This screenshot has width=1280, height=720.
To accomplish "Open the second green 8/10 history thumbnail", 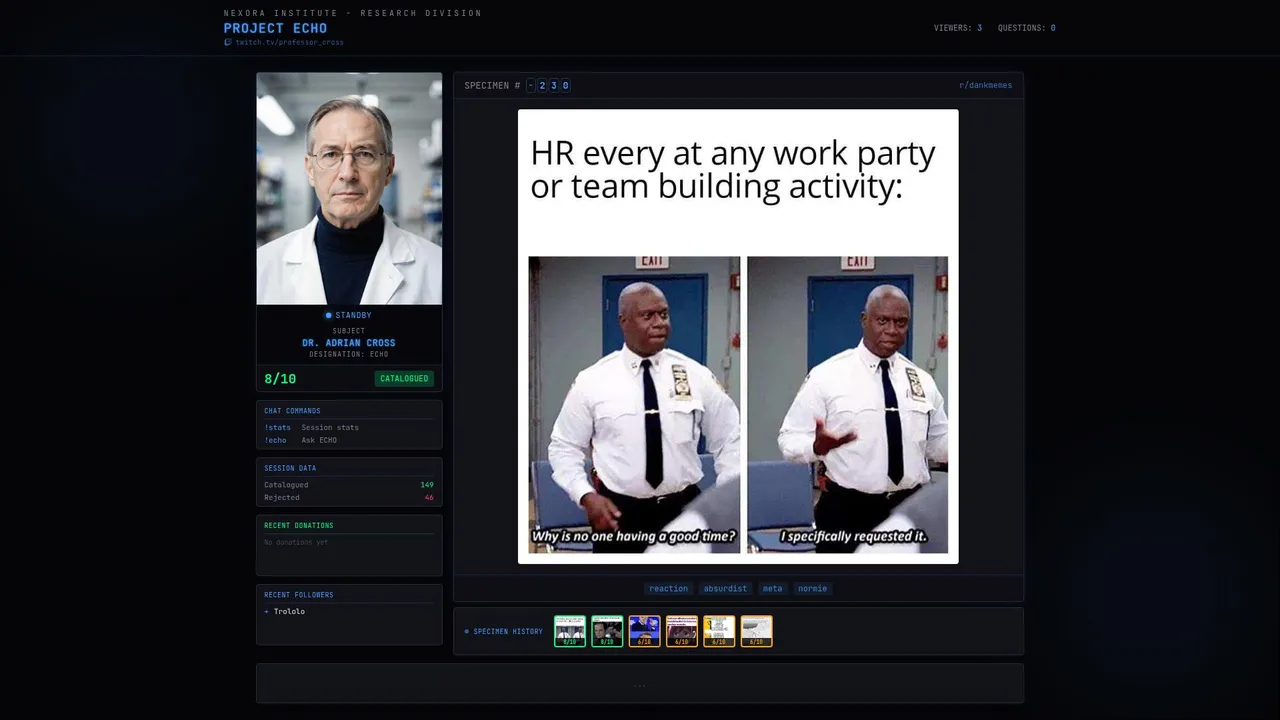I will coord(607,631).
